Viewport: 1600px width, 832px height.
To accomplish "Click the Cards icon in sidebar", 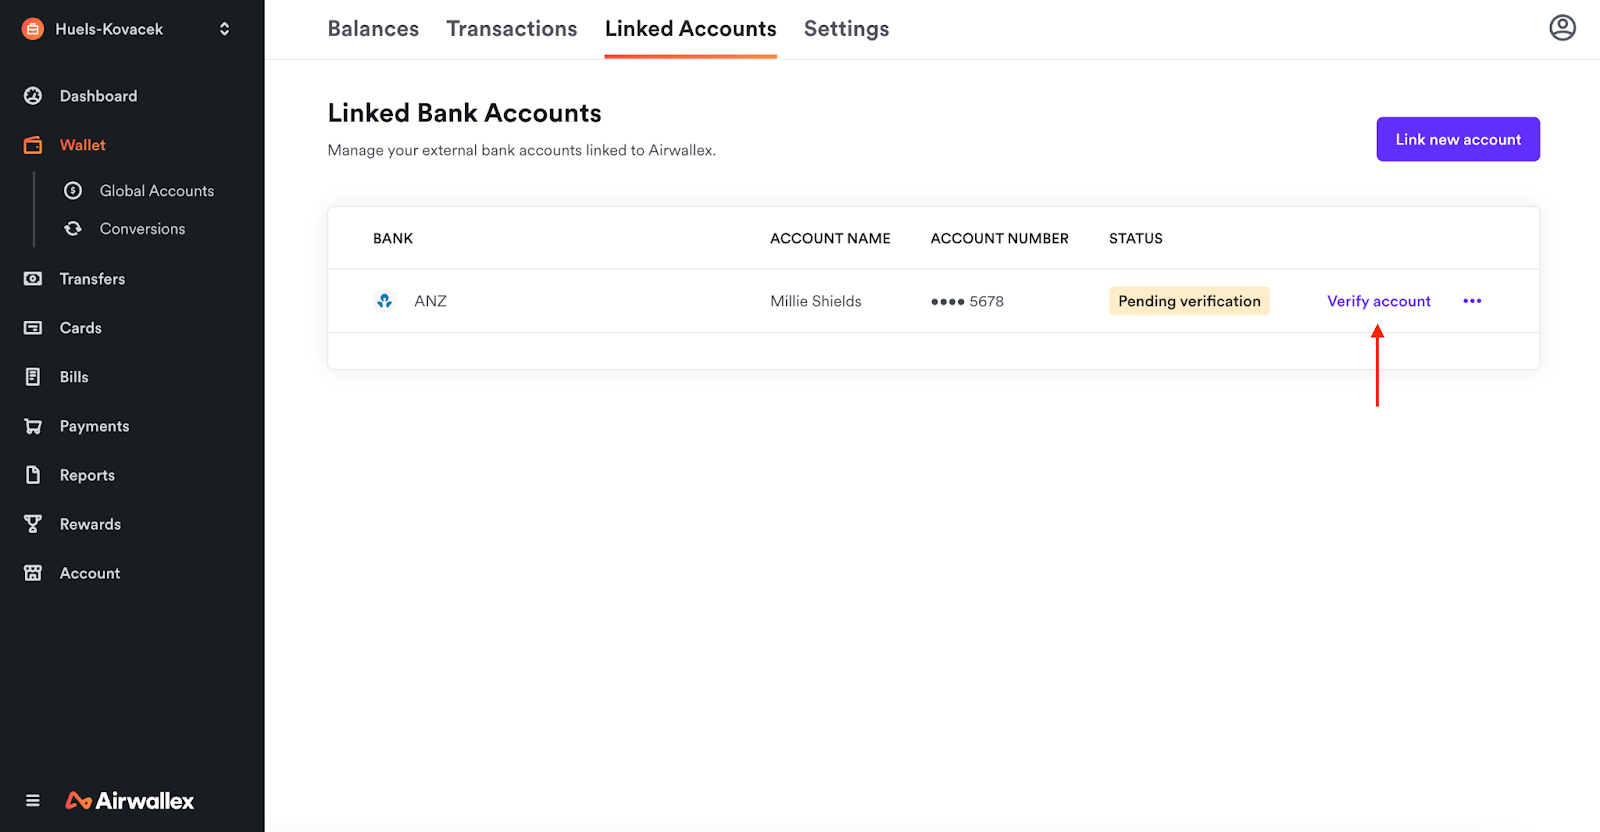I will pyautogui.click(x=33, y=328).
